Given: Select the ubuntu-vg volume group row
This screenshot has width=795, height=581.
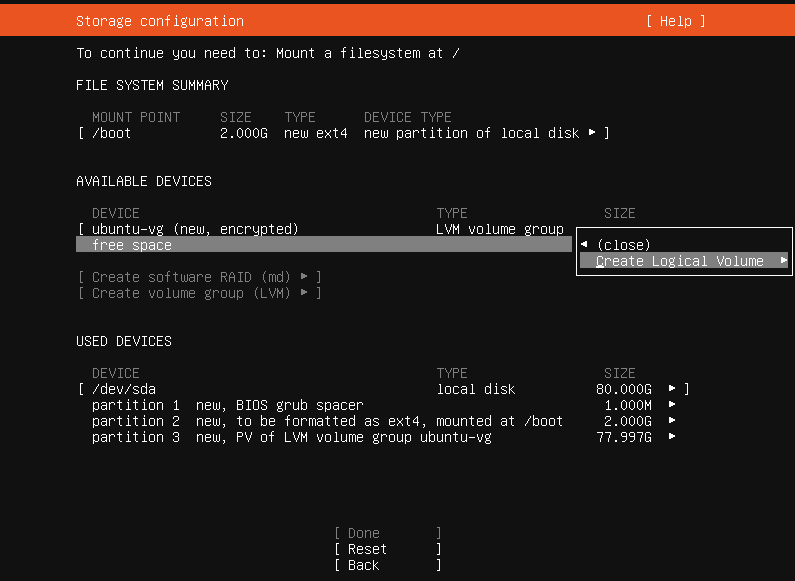Looking at the screenshot, I should (195, 229).
